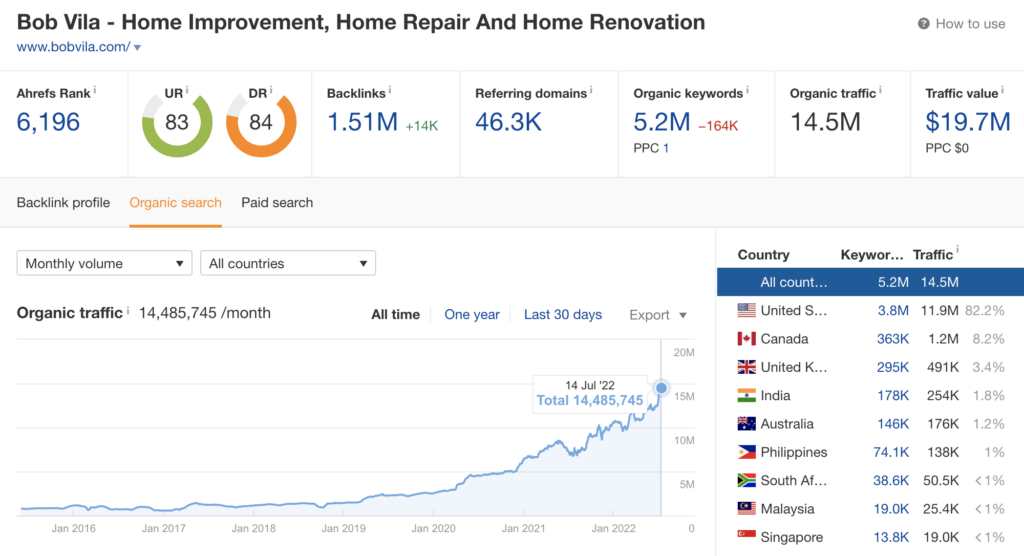The height and width of the screenshot is (556, 1024).
Task: Open the 46.3K referring domains value
Action: point(508,122)
